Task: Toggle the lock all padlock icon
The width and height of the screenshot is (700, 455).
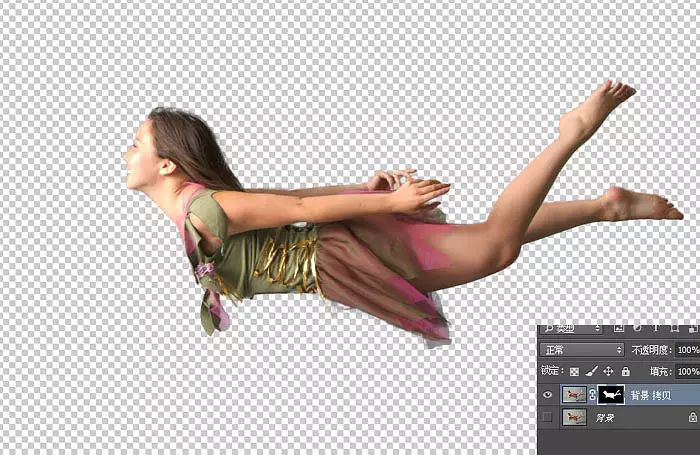Action: point(625,371)
